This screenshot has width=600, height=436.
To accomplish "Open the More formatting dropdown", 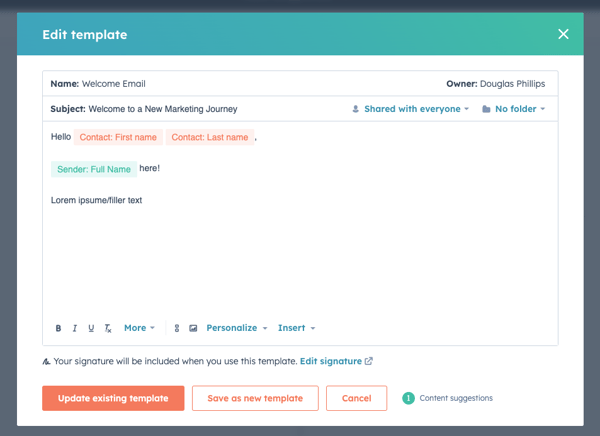I will (x=139, y=328).
